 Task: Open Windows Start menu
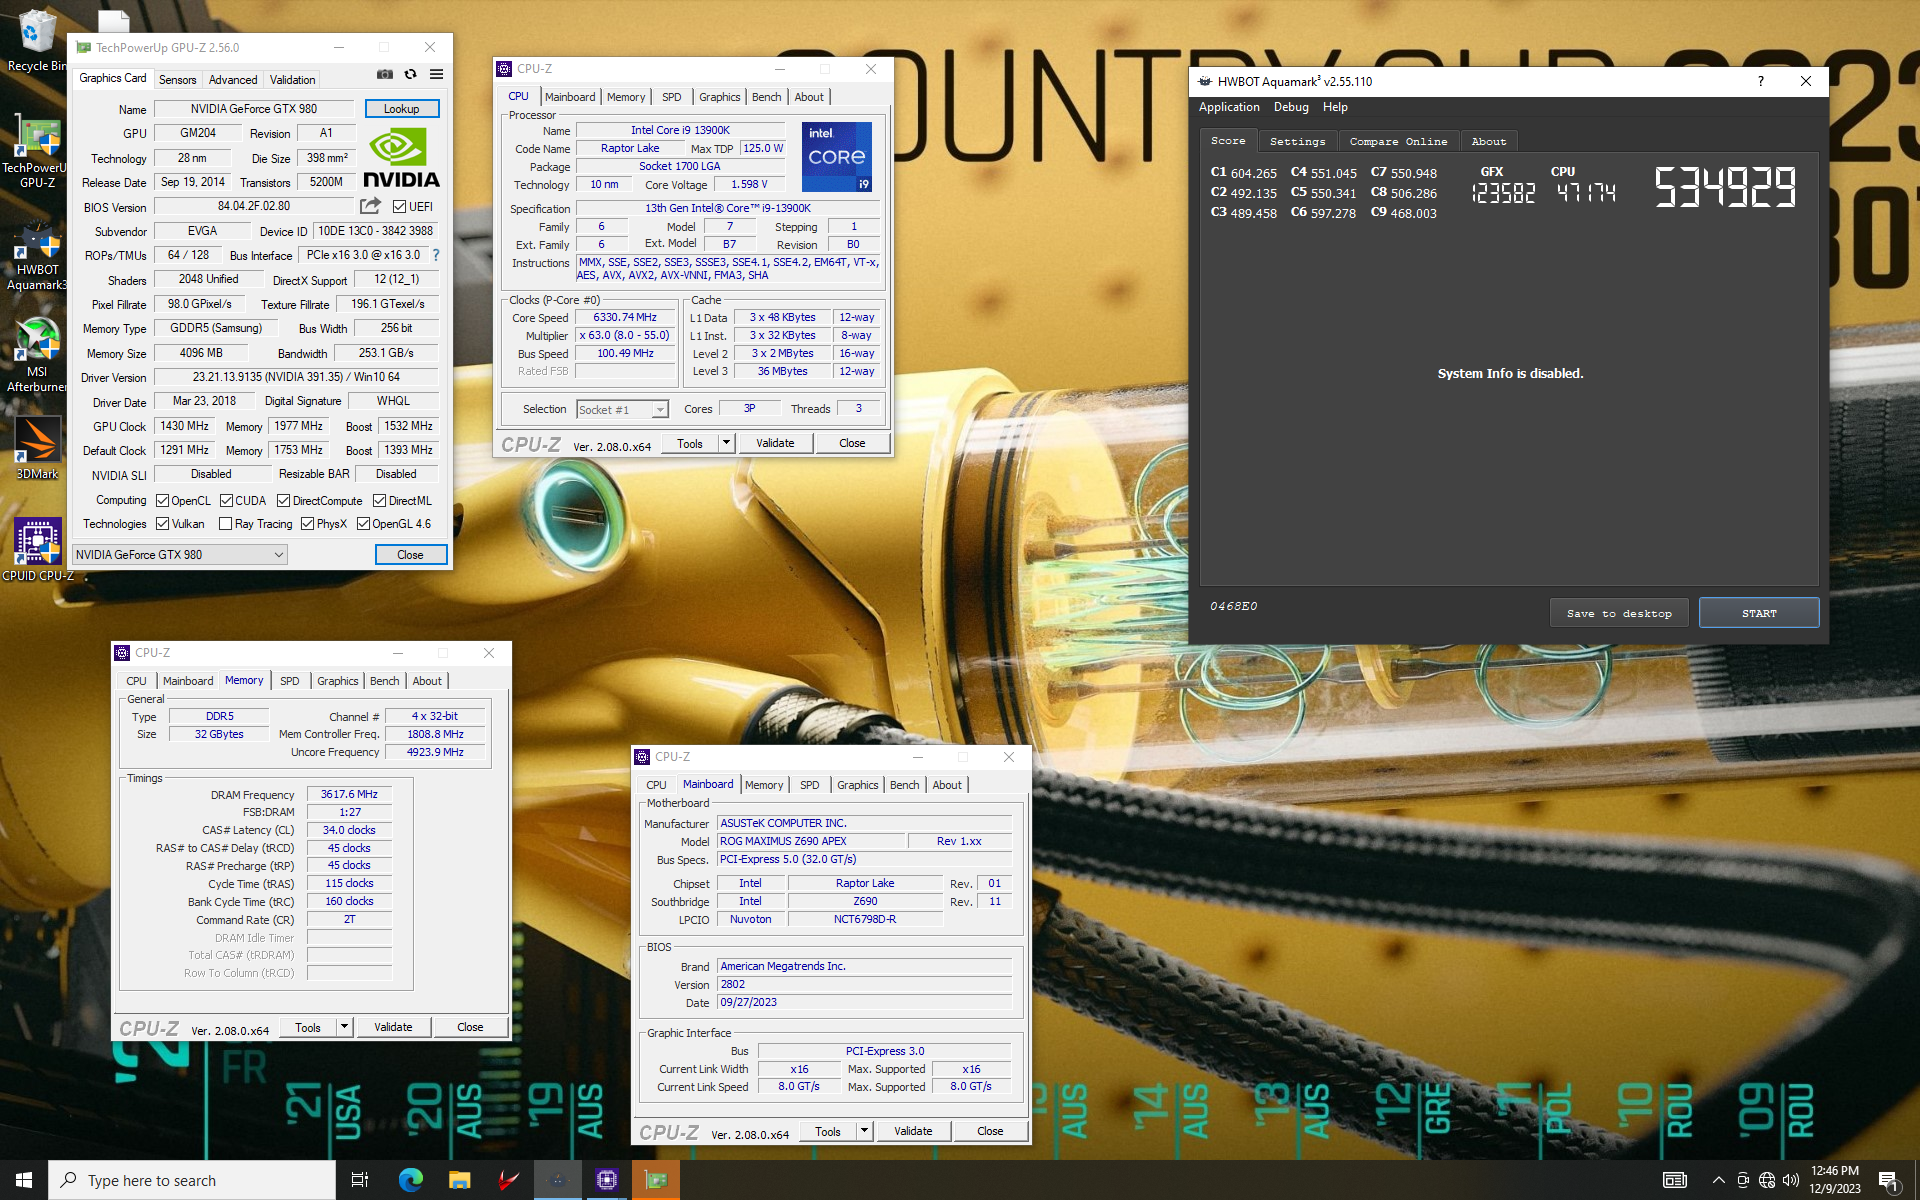tap(24, 1180)
